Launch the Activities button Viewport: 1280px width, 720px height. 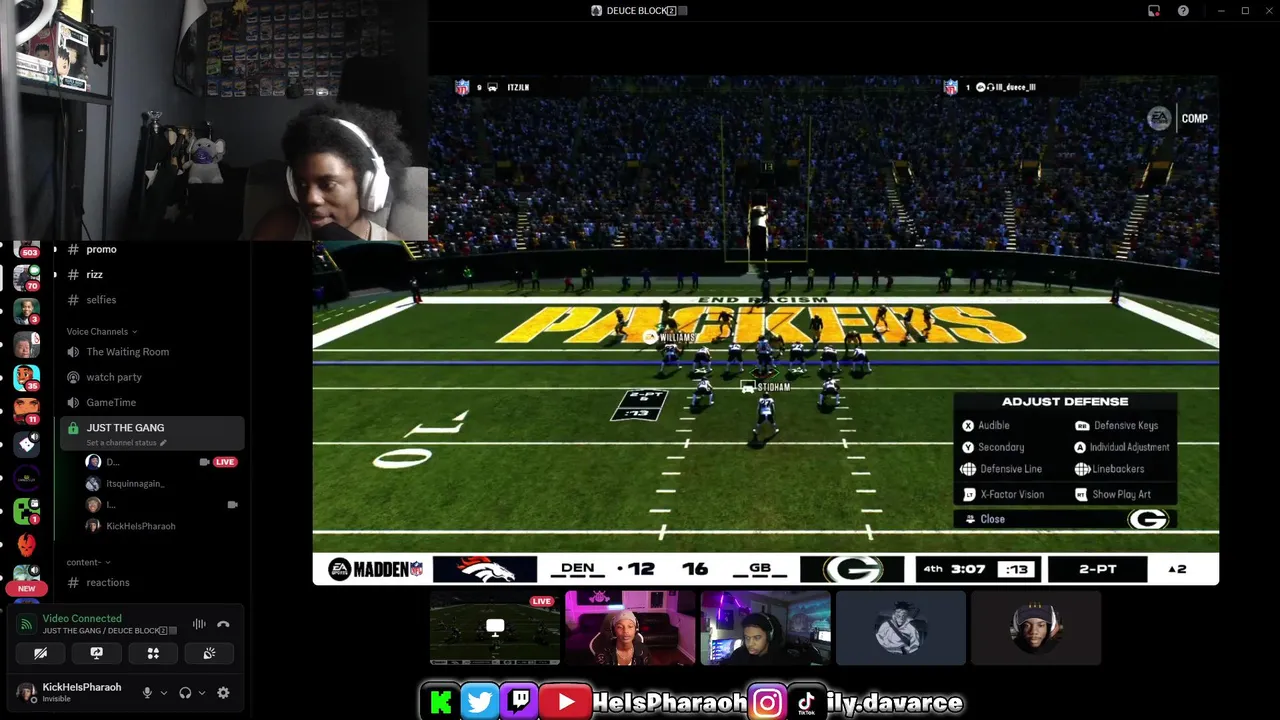[153, 653]
